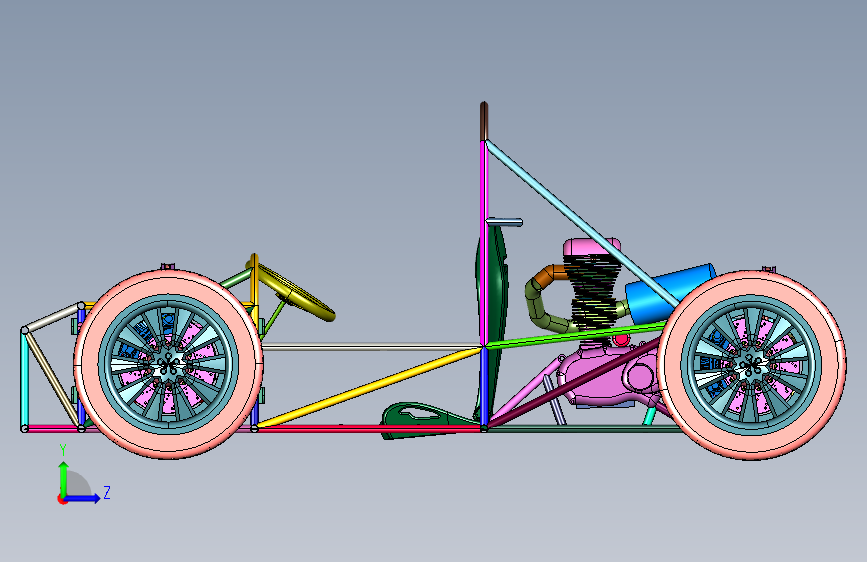Select the light blue diagonal rear brace
This screenshot has height=562, width=867.
582,223
